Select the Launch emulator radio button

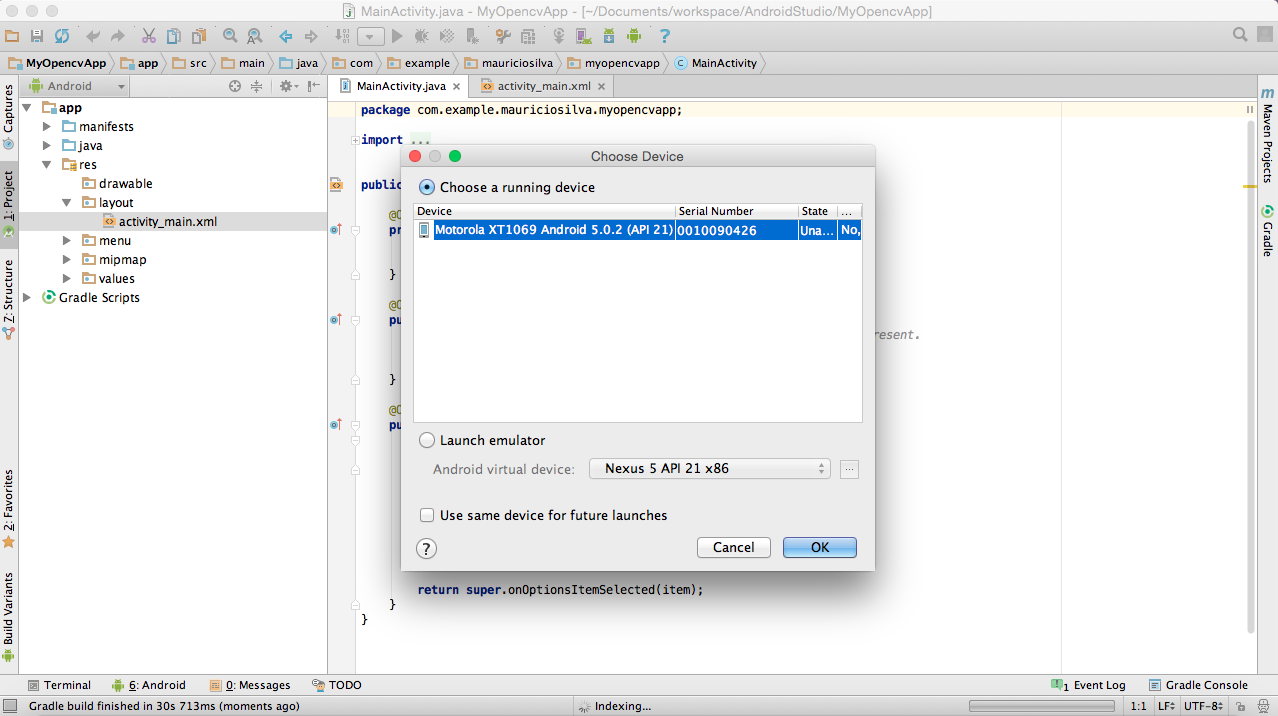click(x=427, y=440)
